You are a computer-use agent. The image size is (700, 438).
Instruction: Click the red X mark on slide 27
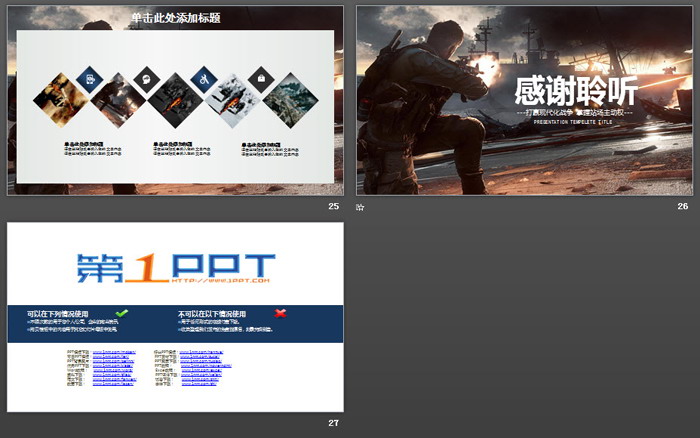(x=280, y=313)
